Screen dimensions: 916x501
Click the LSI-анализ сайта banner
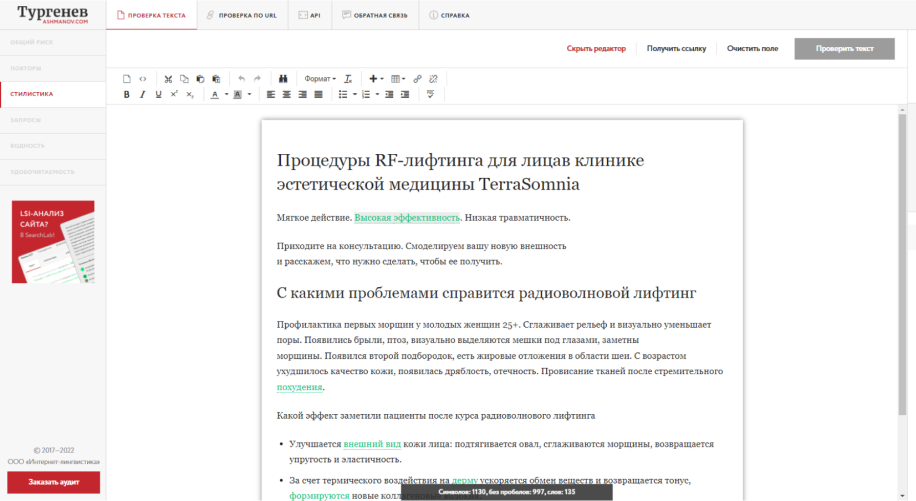pyautogui.click(x=53, y=242)
